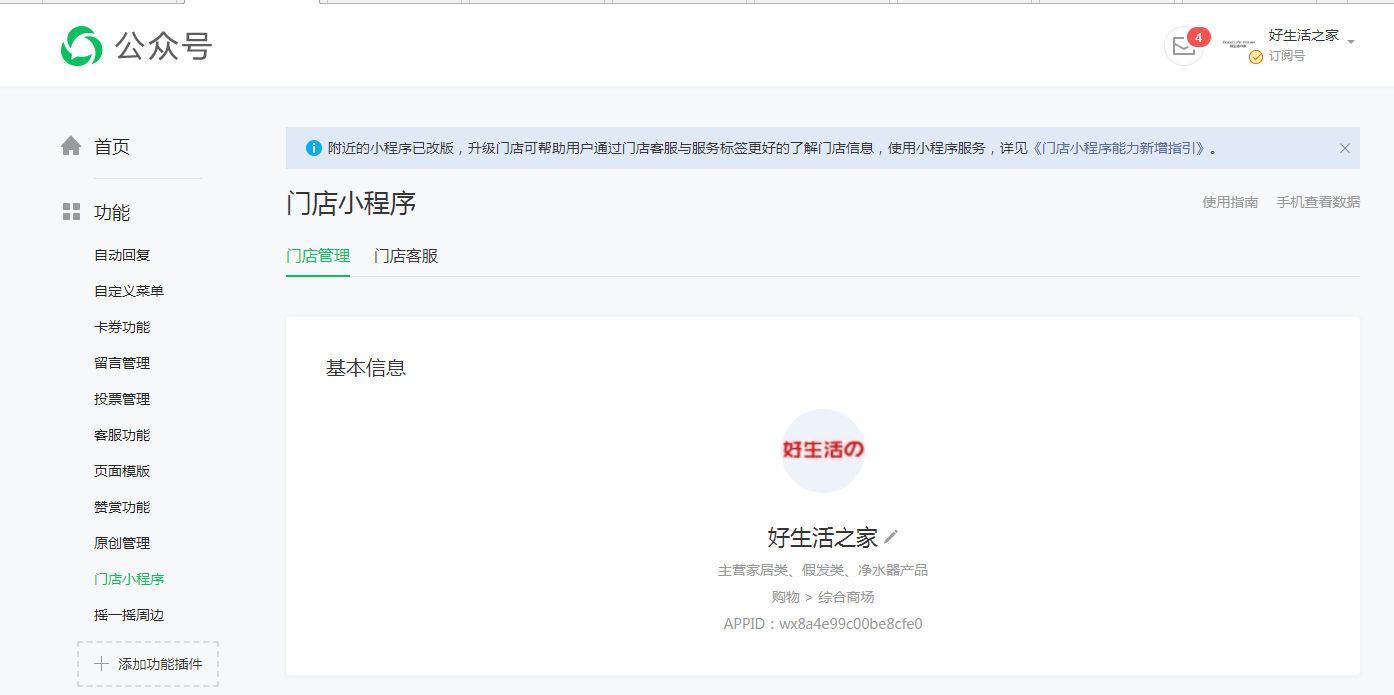Viewport: 1394px width, 695px height.
Task: Open 使用指南 link
Action: click(1230, 202)
